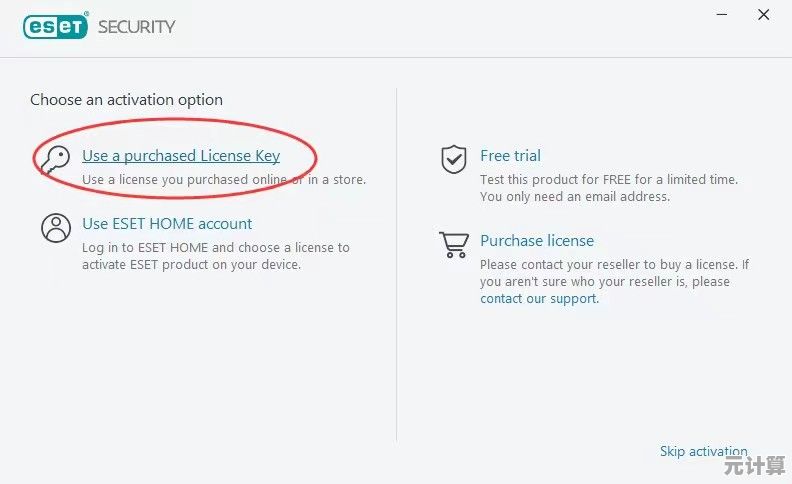Minimize the ESET Security window
This screenshot has height=484, width=792.
click(722, 15)
